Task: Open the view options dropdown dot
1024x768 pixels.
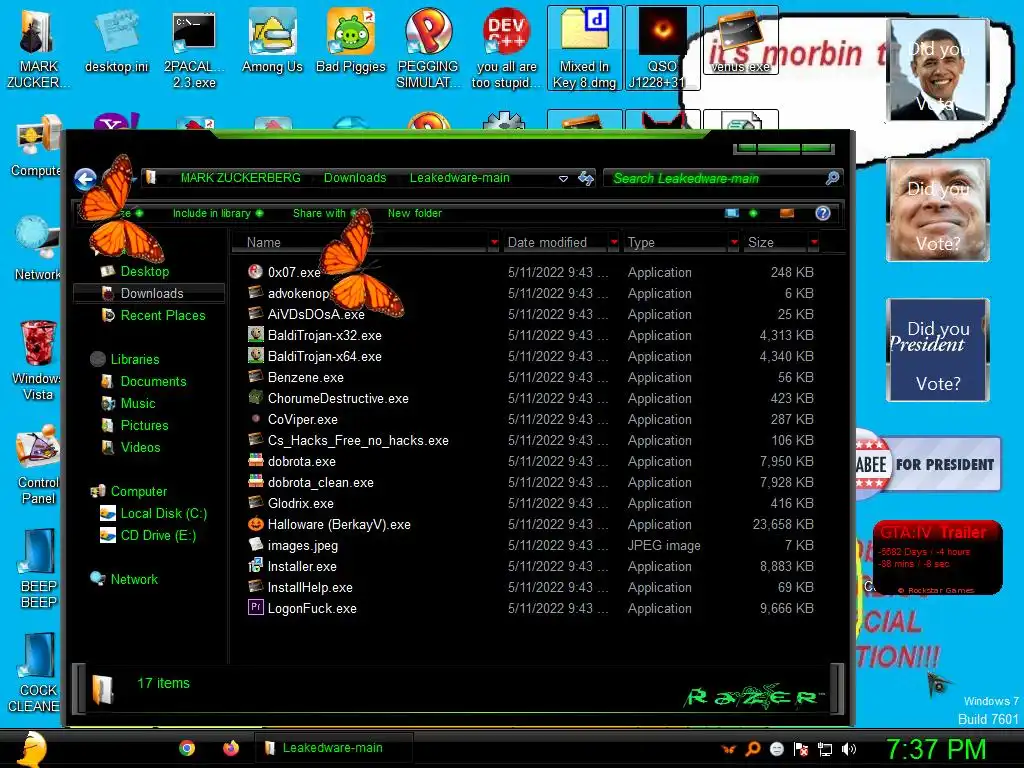Action: 753,213
